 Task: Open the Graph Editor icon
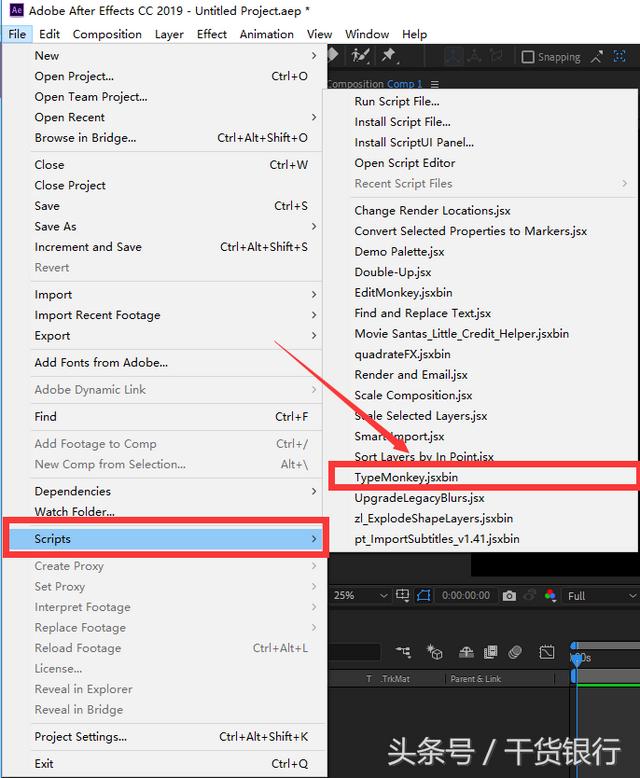tap(547, 652)
